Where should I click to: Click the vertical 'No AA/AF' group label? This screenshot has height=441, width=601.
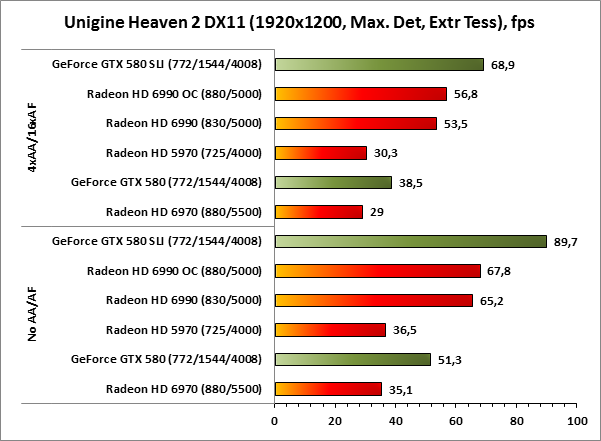tap(34, 315)
